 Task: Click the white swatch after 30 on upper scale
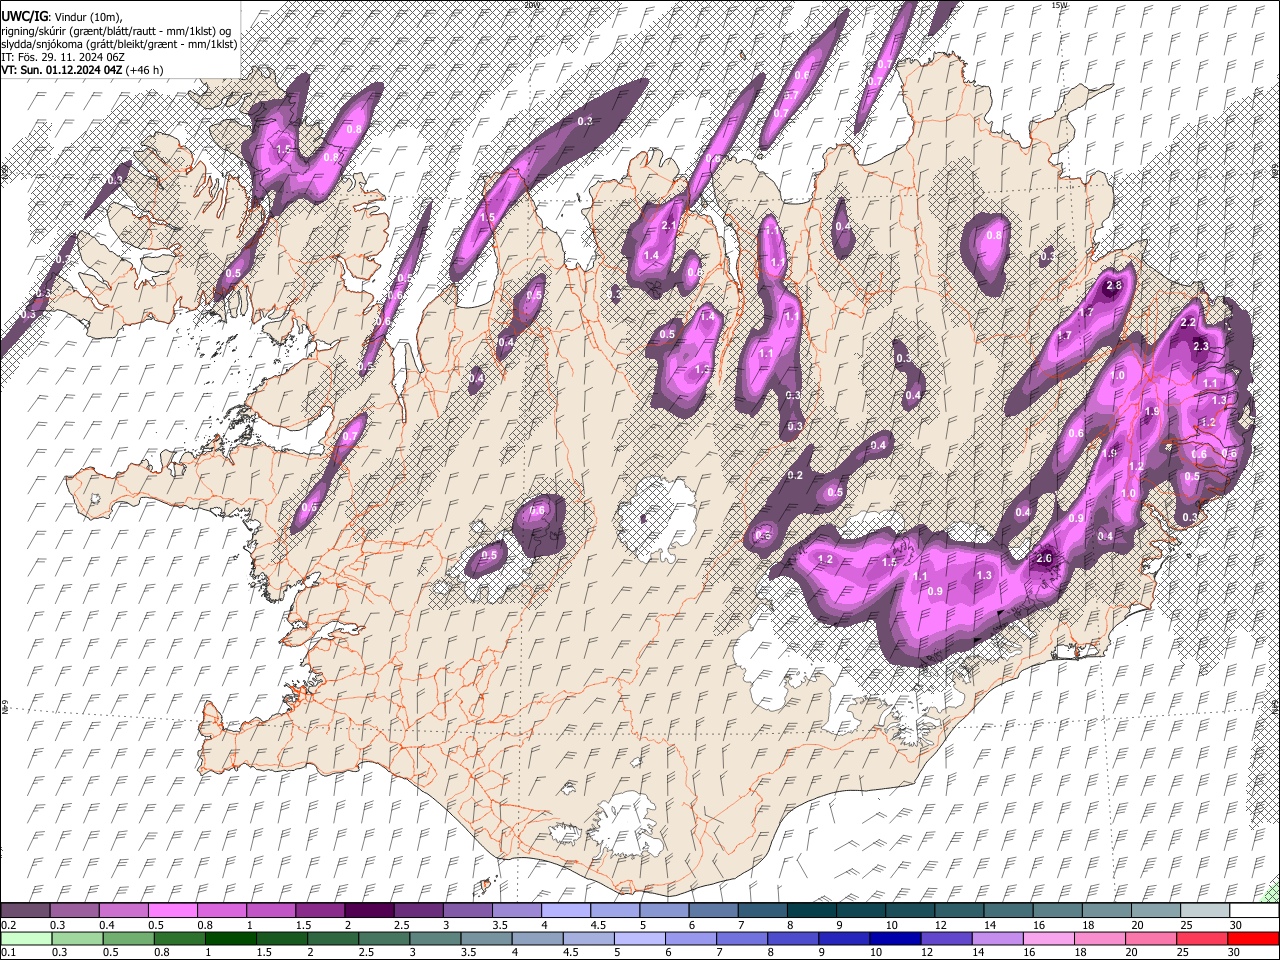point(1254,910)
